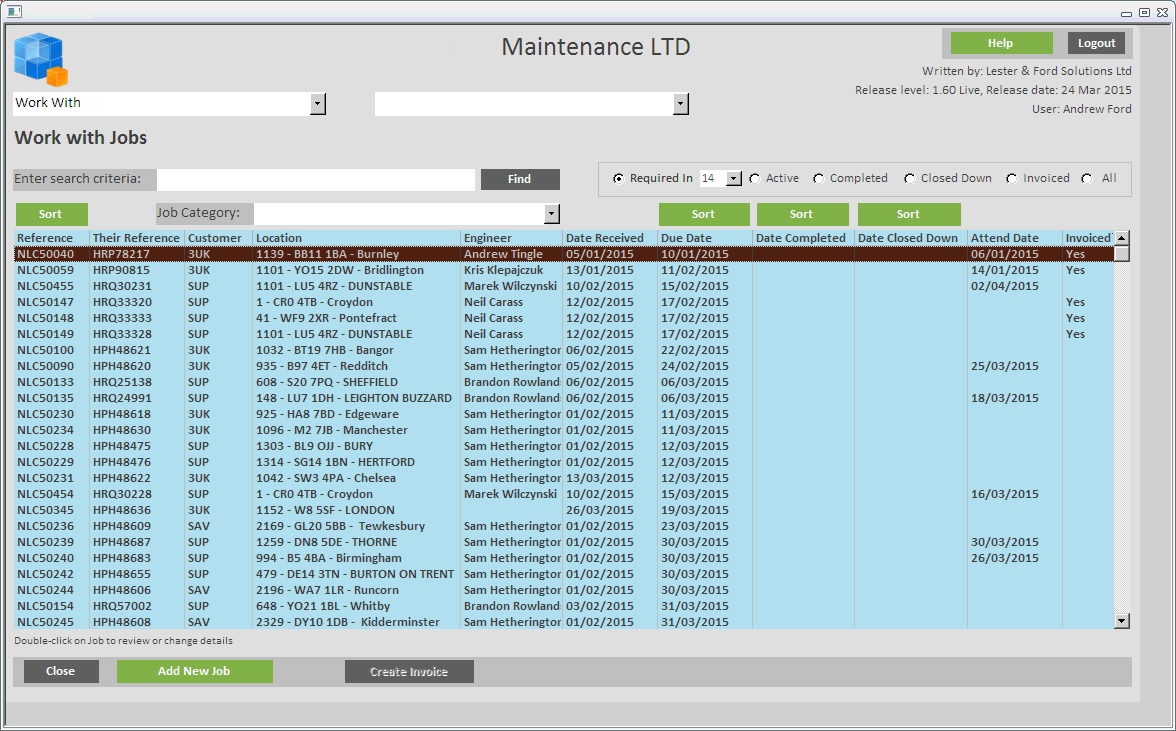The width and height of the screenshot is (1176, 731).
Task: Select location 648 - YO21 1BL - Whitby
Action: 322,606
